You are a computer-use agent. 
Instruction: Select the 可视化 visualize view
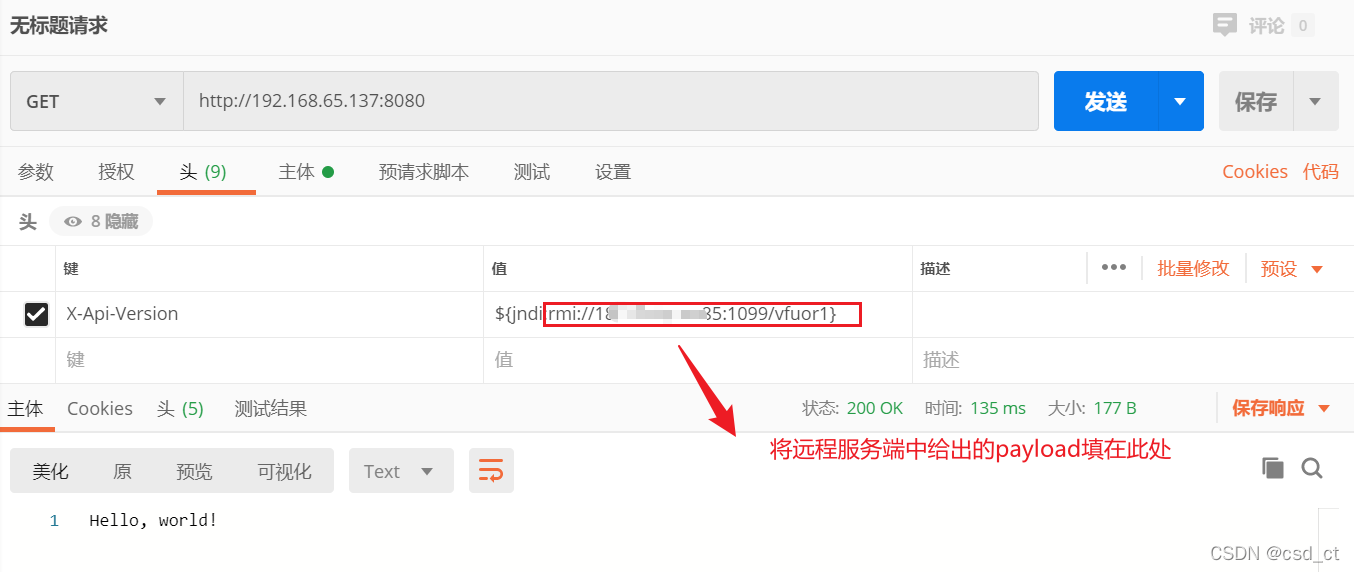[x=284, y=471]
